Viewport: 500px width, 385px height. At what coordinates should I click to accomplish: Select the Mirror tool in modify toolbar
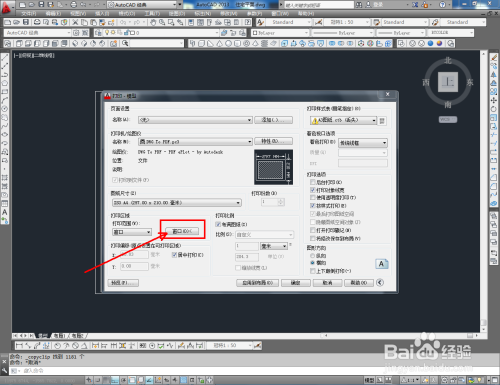494,75
